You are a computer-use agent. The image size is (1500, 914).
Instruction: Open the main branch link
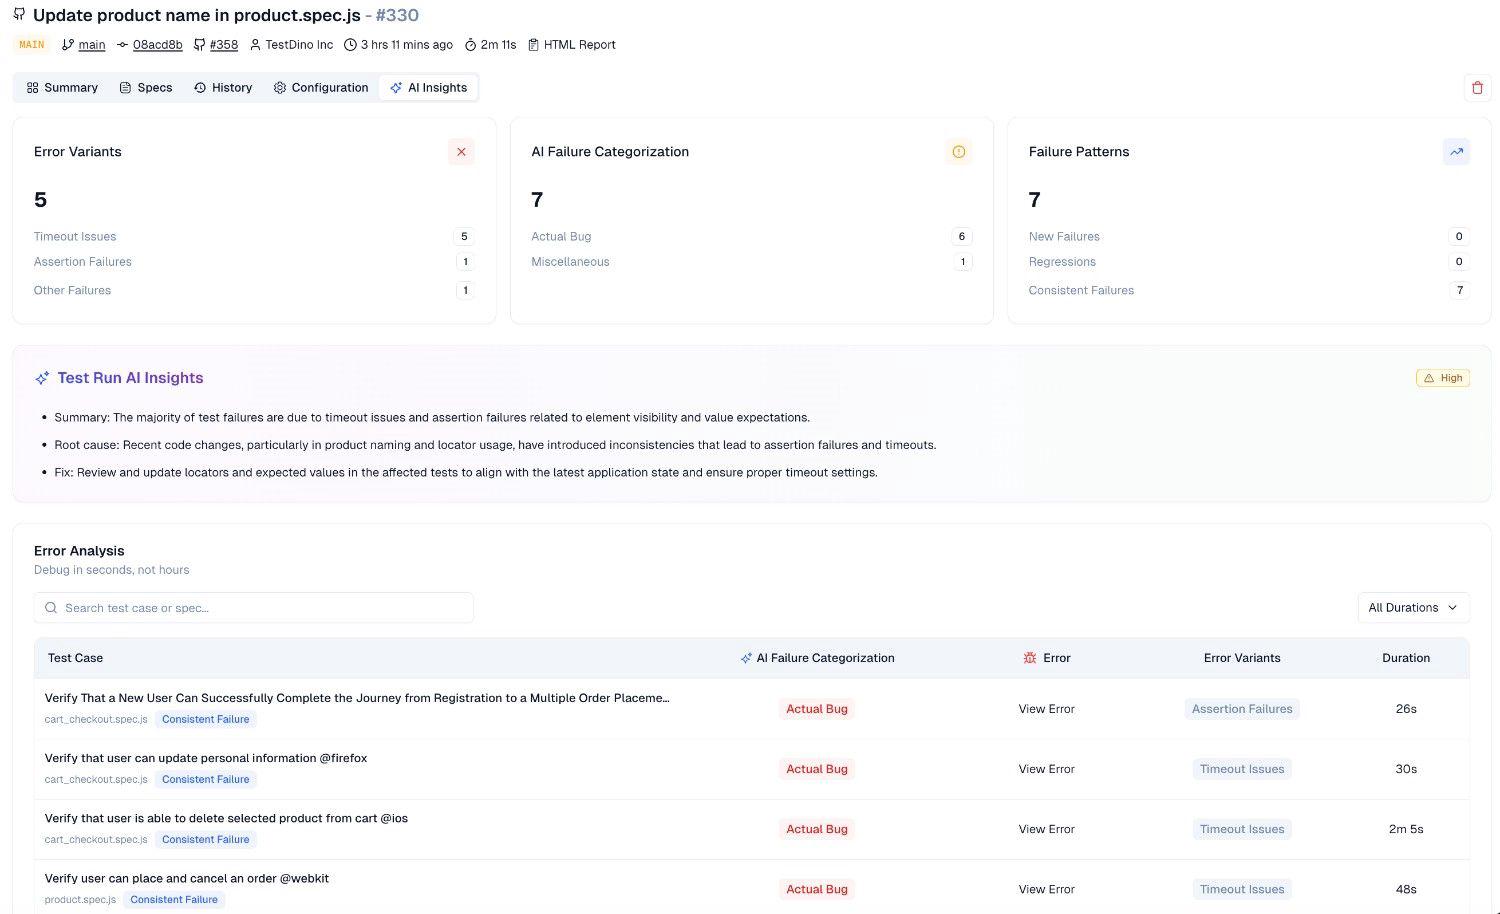click(x=92, y=45)
